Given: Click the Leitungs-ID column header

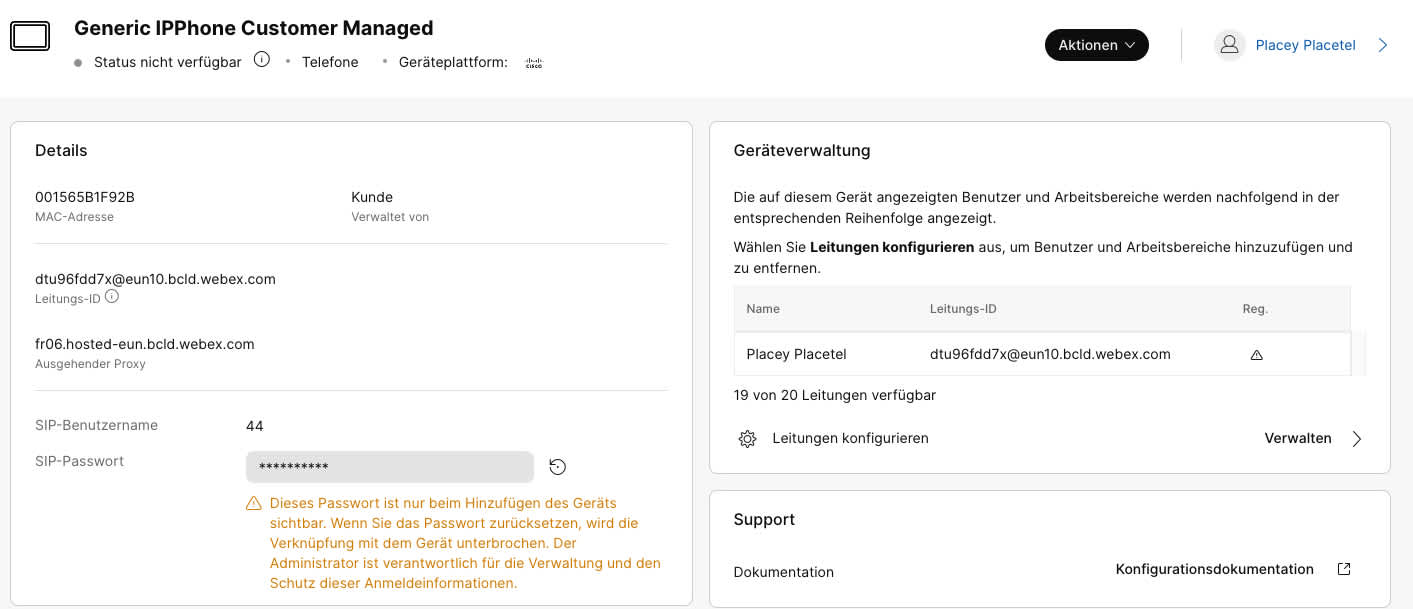Looking at the screenshot, I should pyautogui.click(x=962, y=309).
